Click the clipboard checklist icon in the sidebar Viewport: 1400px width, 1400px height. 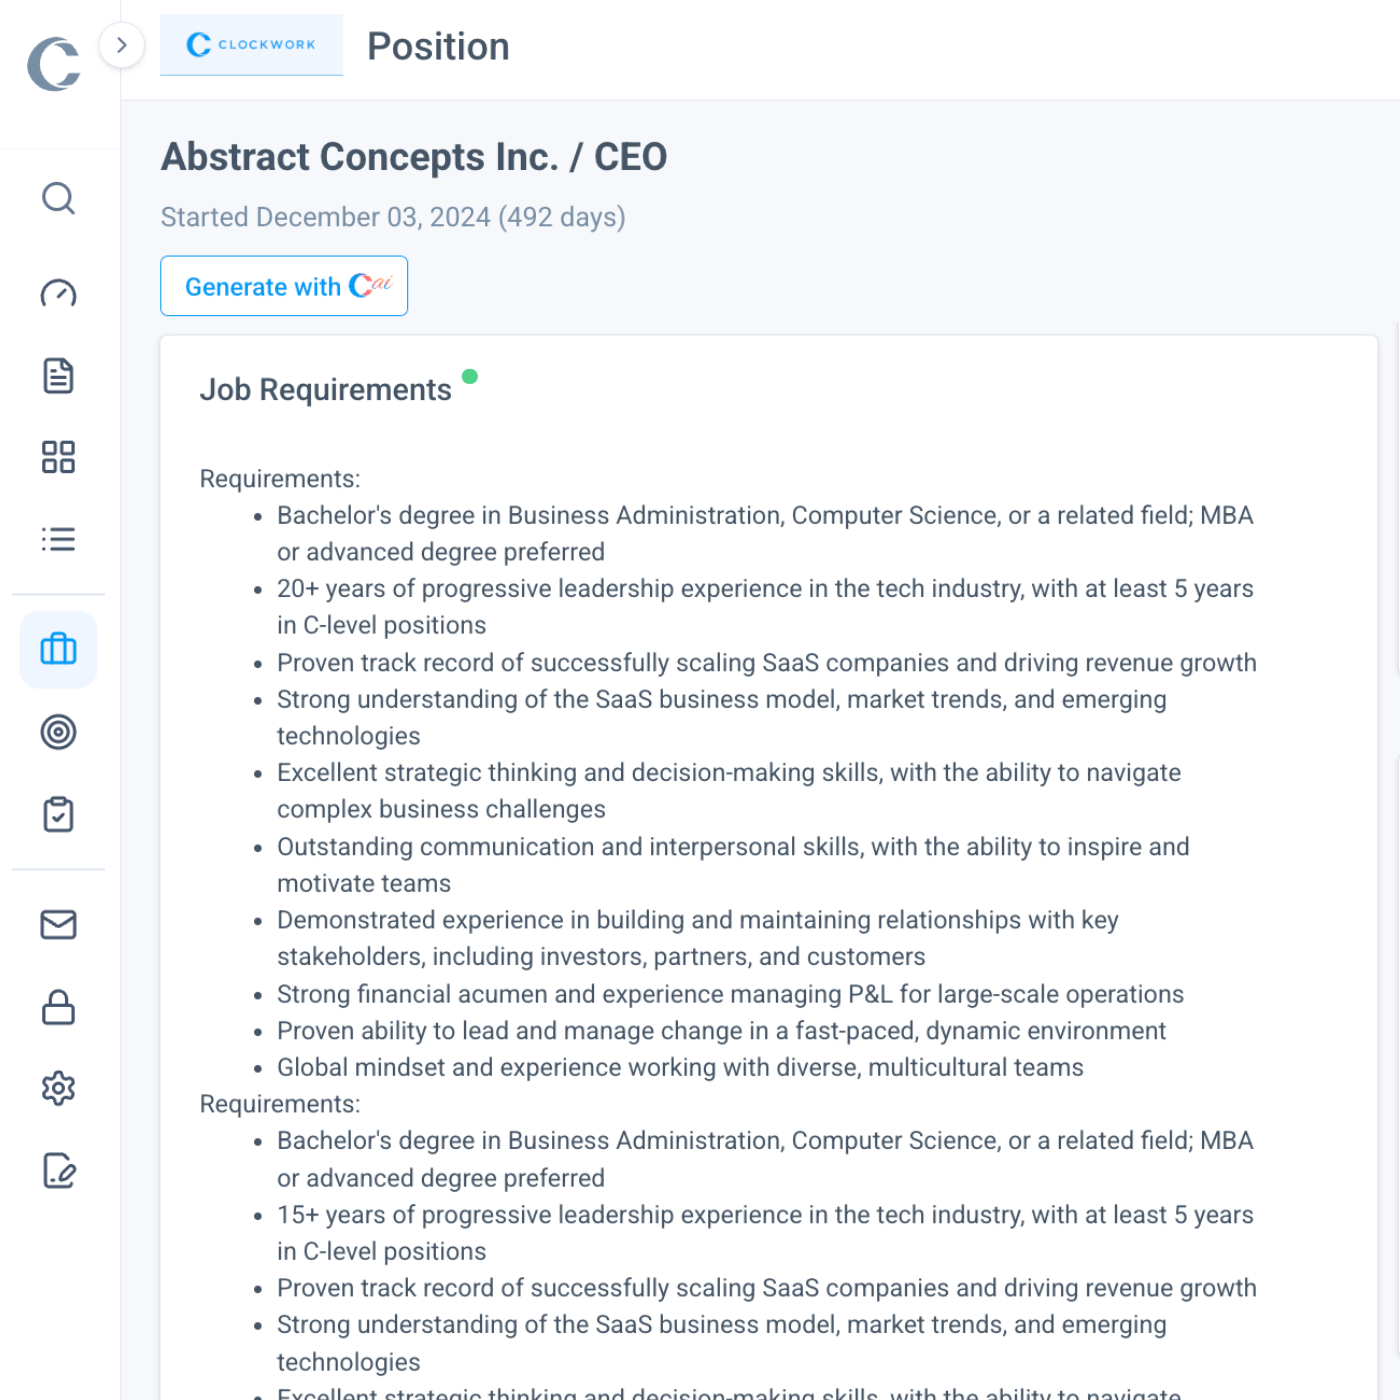tap(58, 814)
